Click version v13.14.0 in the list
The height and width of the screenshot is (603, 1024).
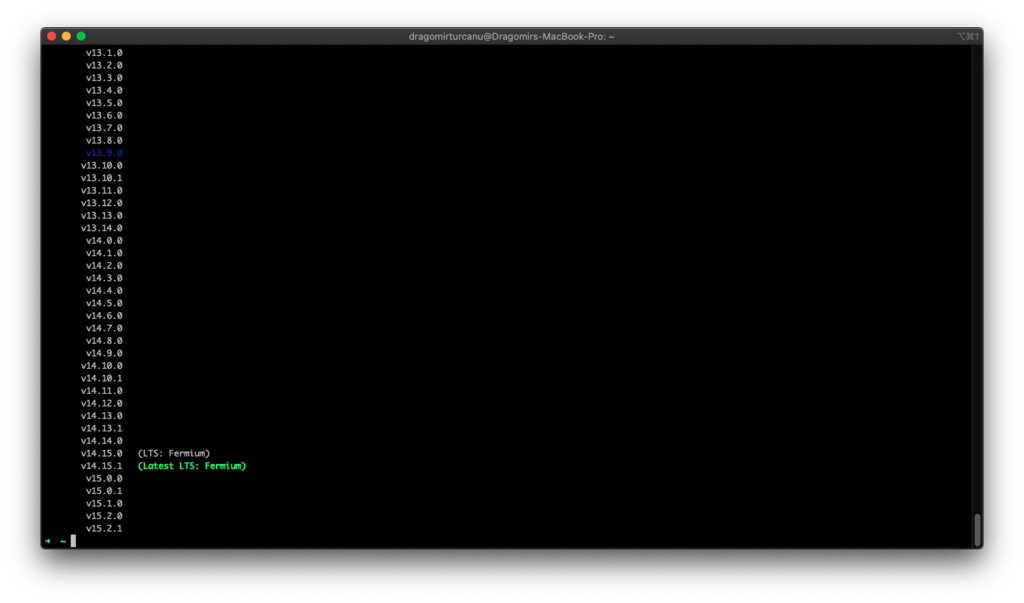coord(102,228)
